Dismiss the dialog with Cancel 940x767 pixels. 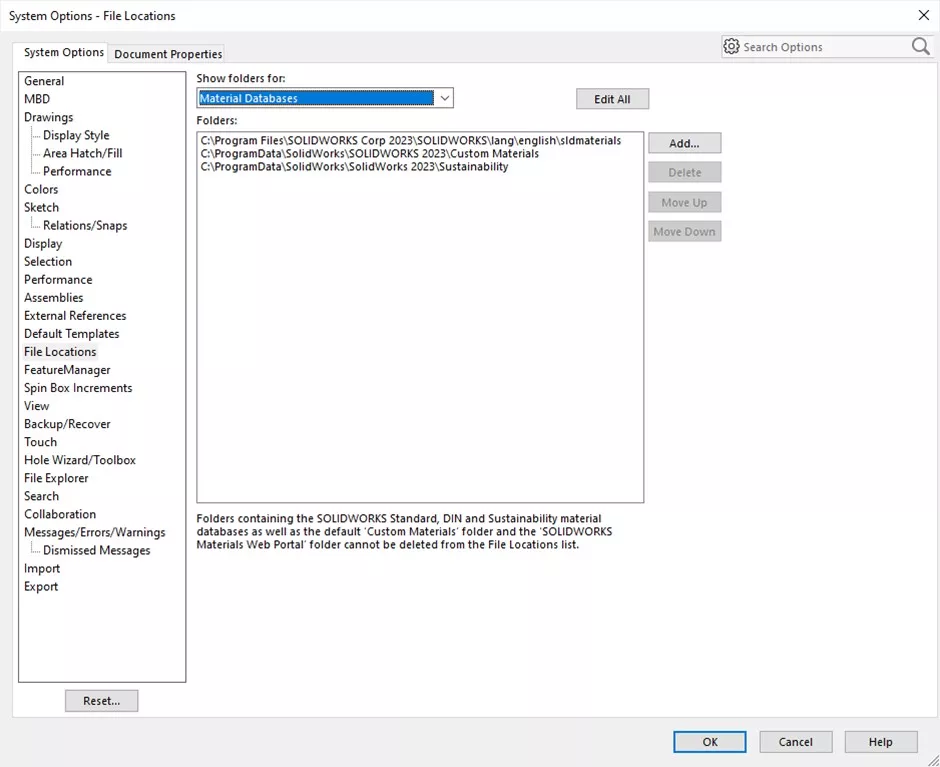(x=795, y=741)
